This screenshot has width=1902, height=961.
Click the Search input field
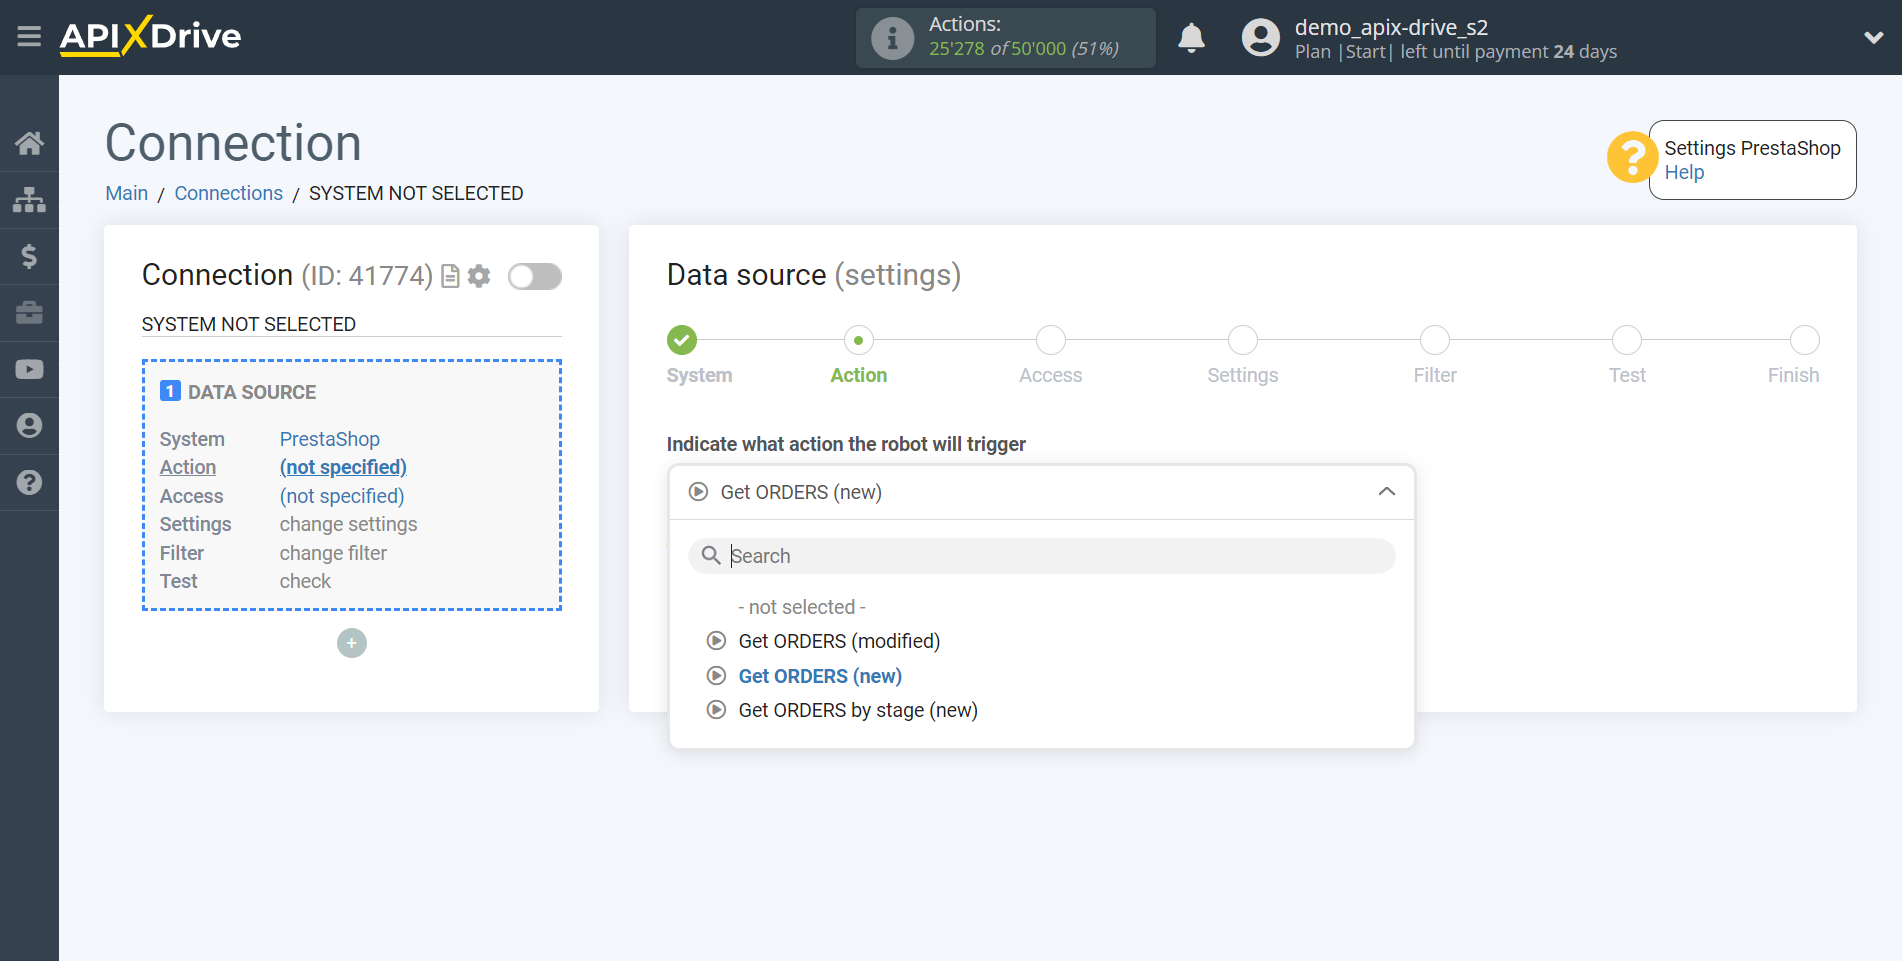(x=1041, y=556)
